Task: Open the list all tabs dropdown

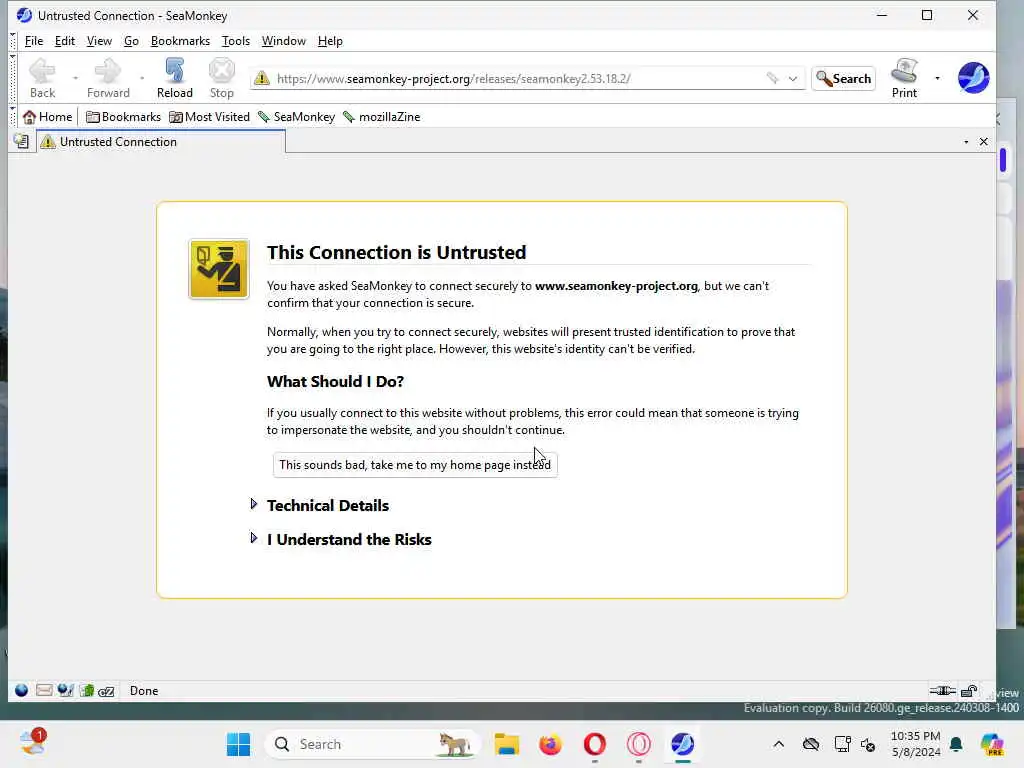Action: click(966, 142)
